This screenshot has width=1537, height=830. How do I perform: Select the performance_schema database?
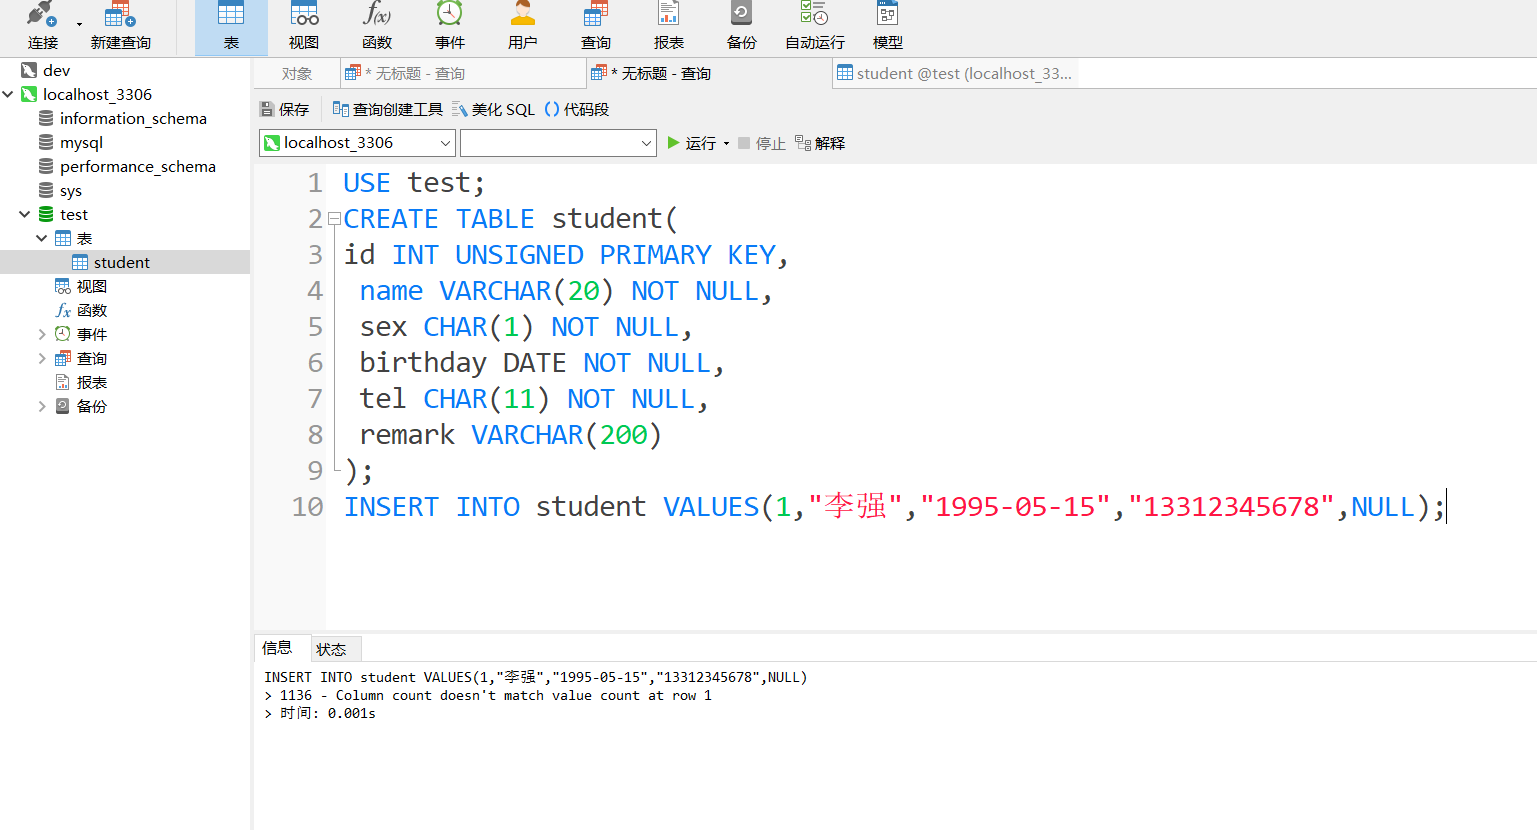138,166
